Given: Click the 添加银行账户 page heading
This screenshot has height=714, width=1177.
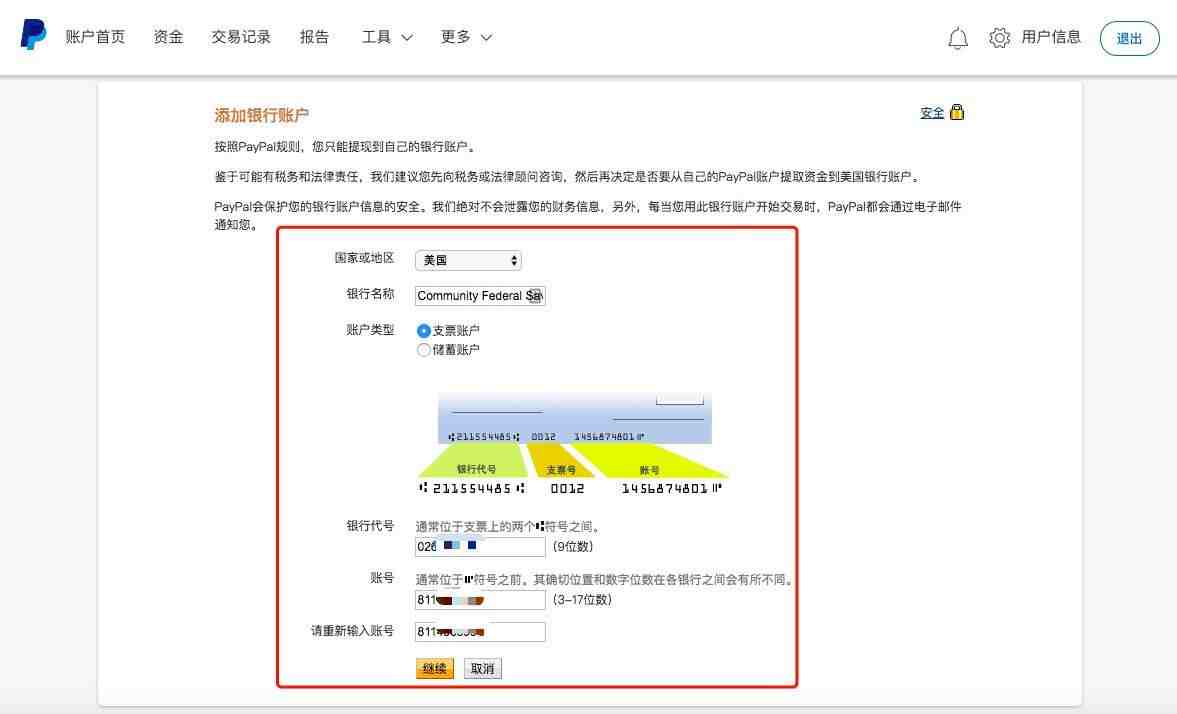Looking at the screenshot, I should point(261,115).
